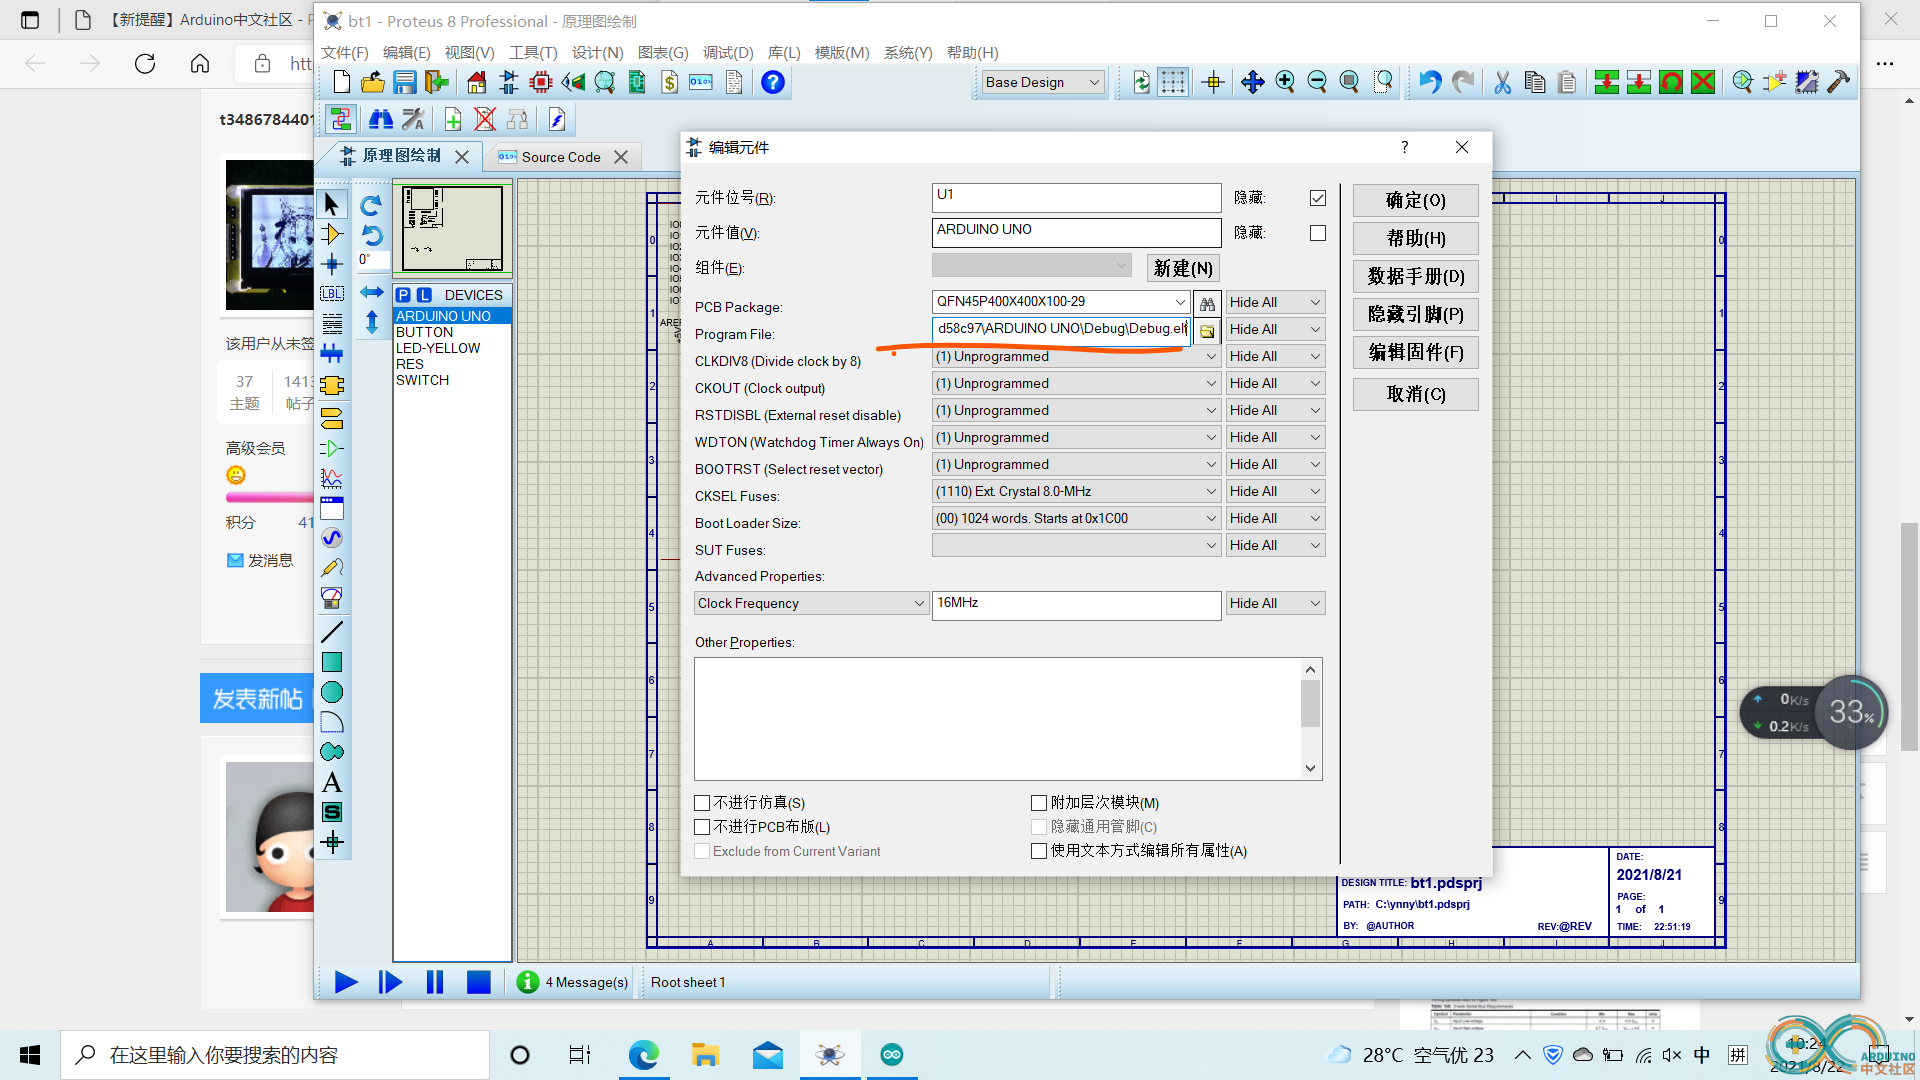Select LED-YELLOW in the devices list
Viewport: 1920px width, 1080px height.
point(438,348)
